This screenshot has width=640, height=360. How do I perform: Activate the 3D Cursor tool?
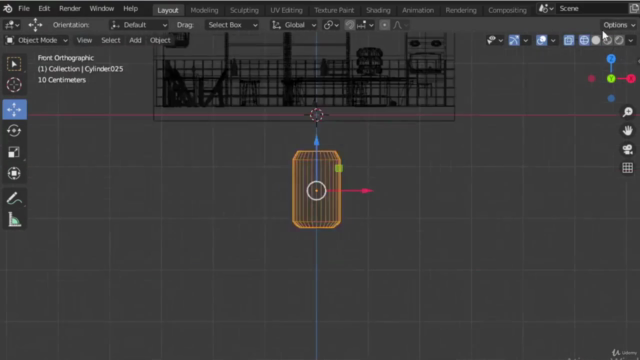[14, 85]
